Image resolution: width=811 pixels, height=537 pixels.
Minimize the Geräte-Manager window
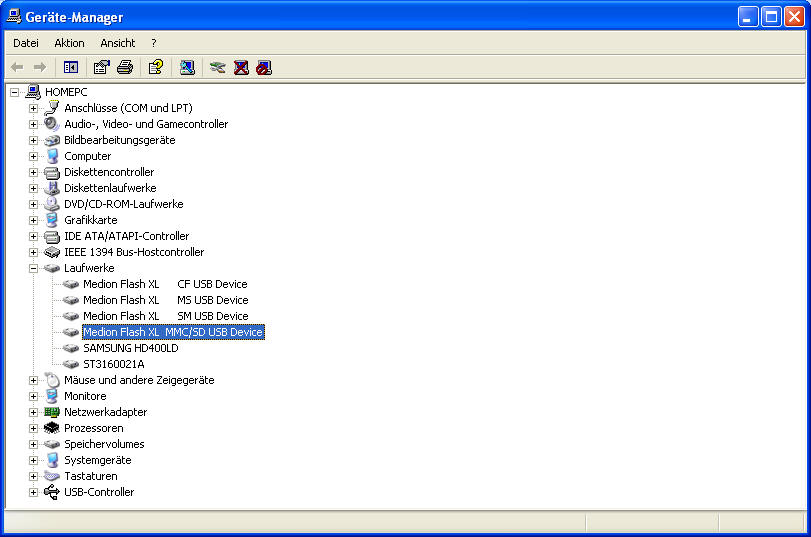(x=747, y=17)
